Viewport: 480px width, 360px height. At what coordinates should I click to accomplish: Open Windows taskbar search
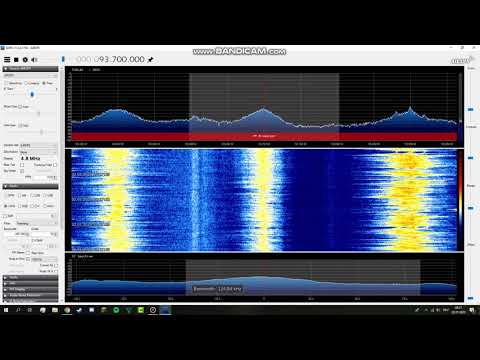18,310
